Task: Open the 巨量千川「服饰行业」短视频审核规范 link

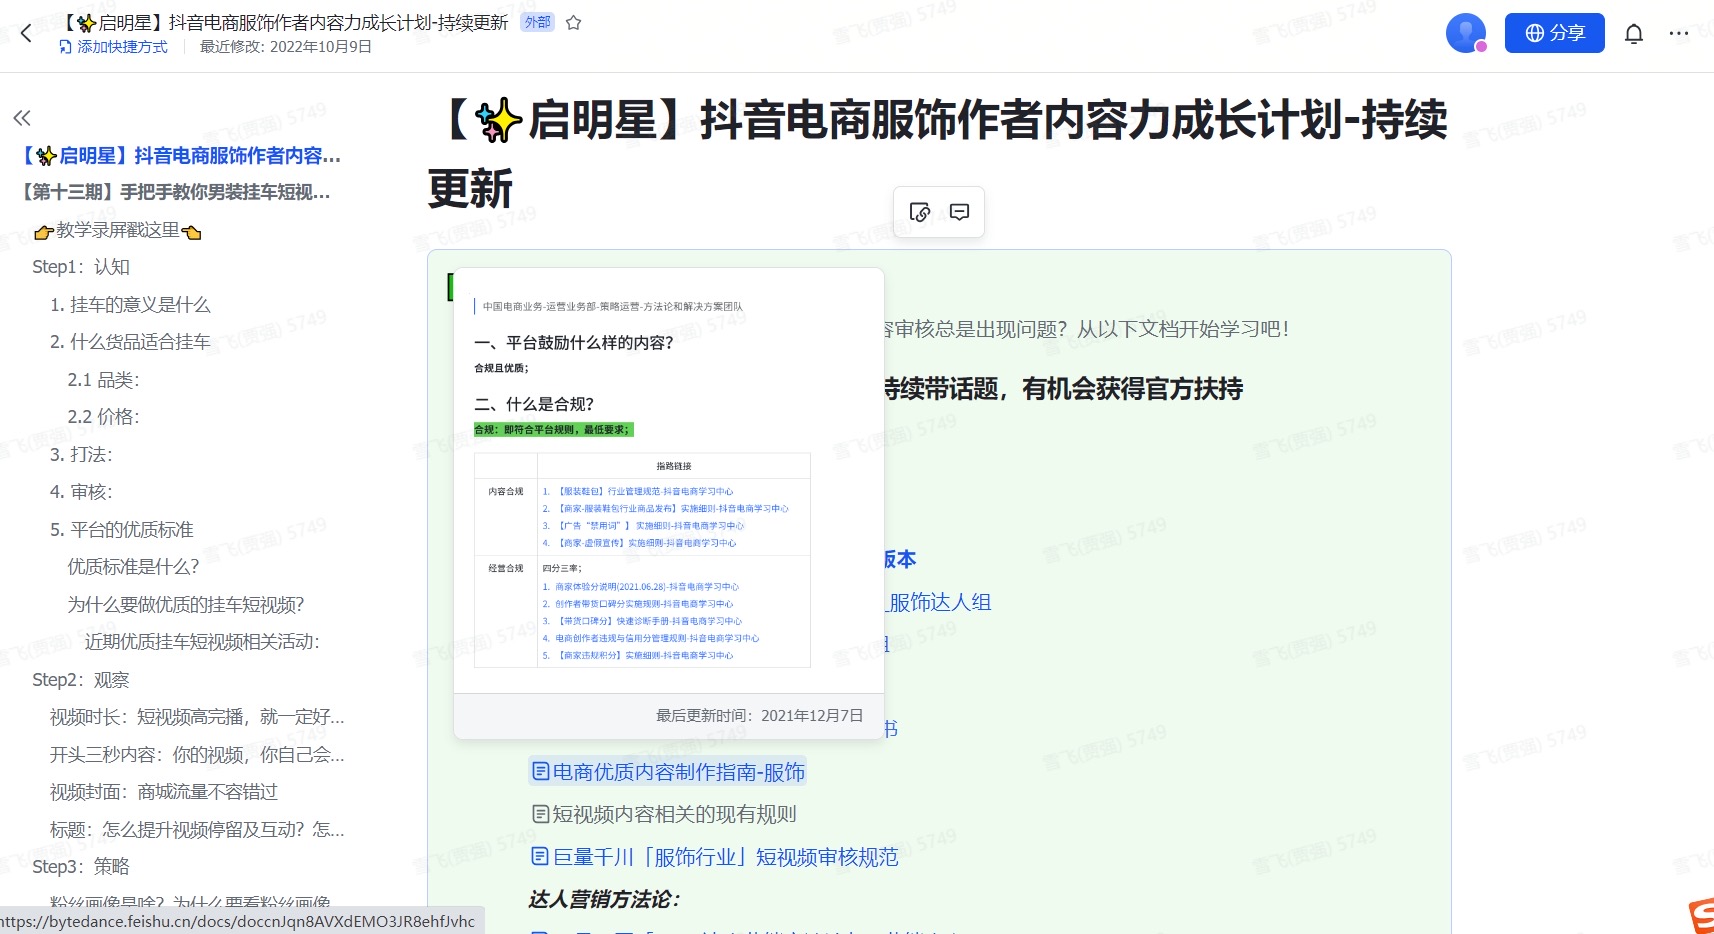Action: coord(715,857)
